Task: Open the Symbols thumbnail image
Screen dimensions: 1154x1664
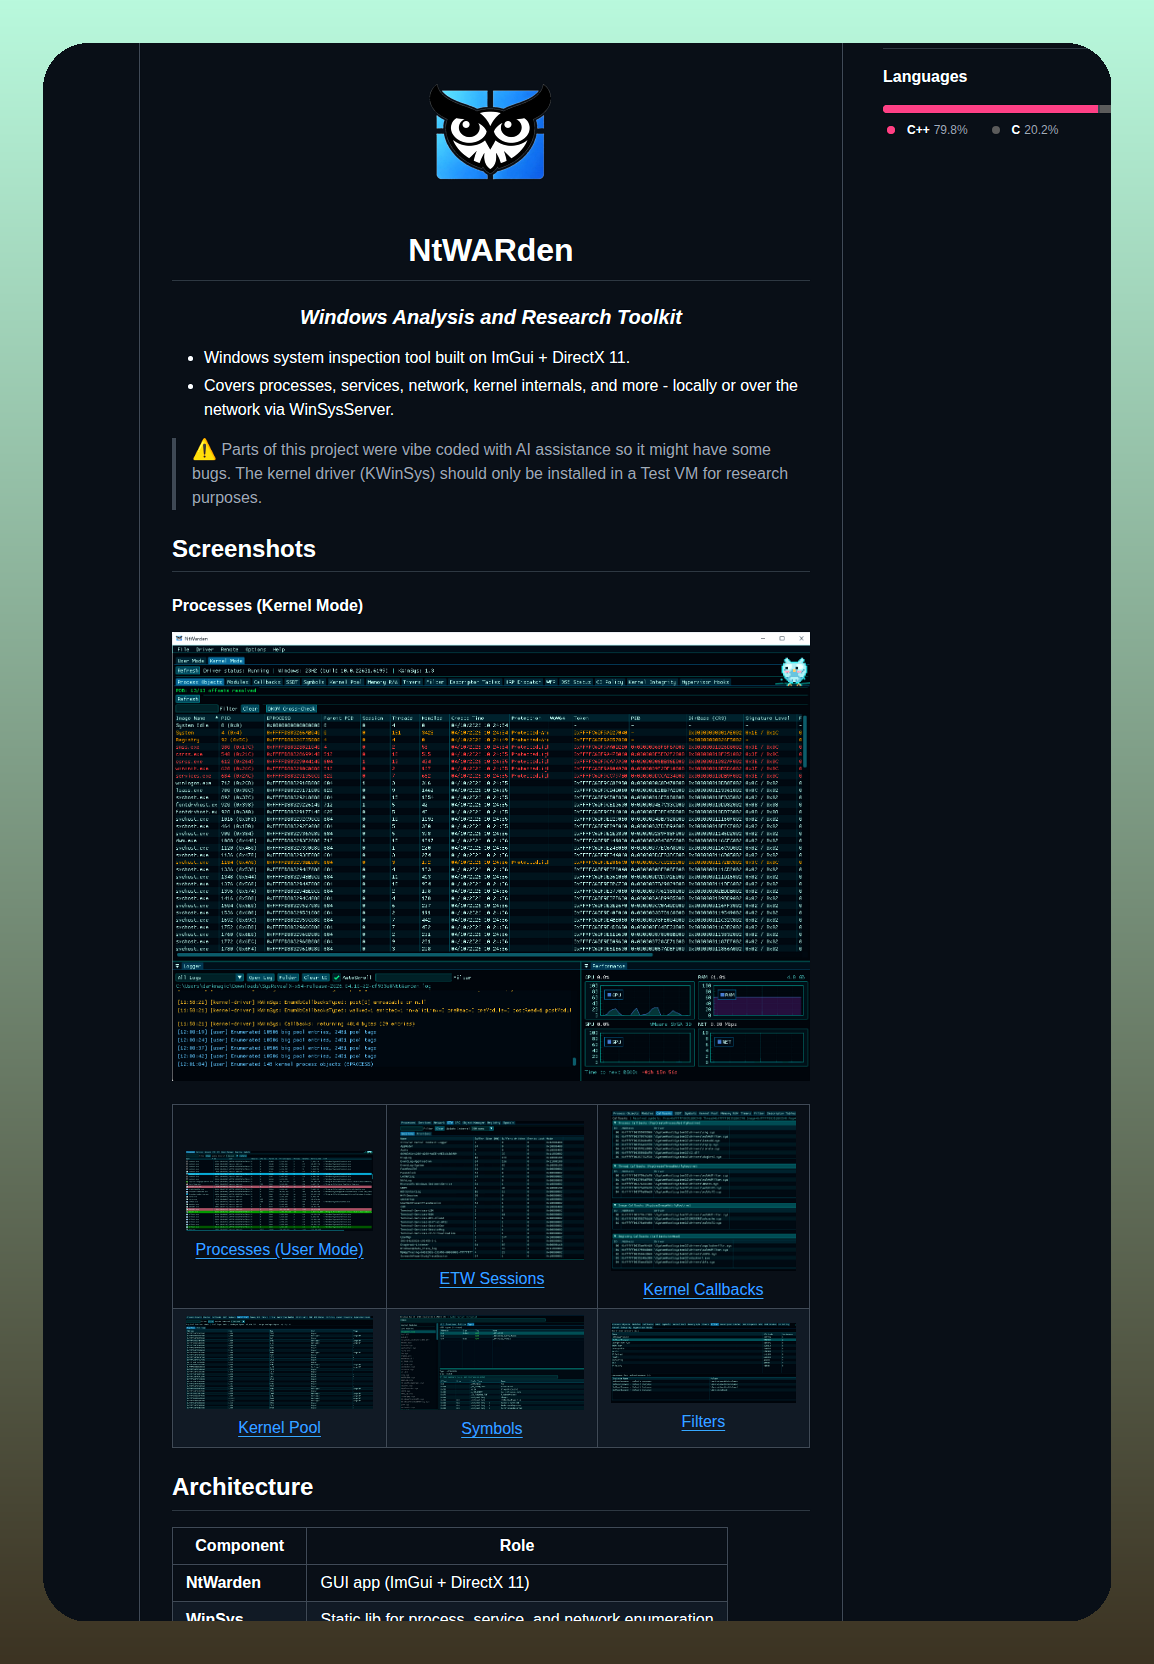Action: point(491,1362)
